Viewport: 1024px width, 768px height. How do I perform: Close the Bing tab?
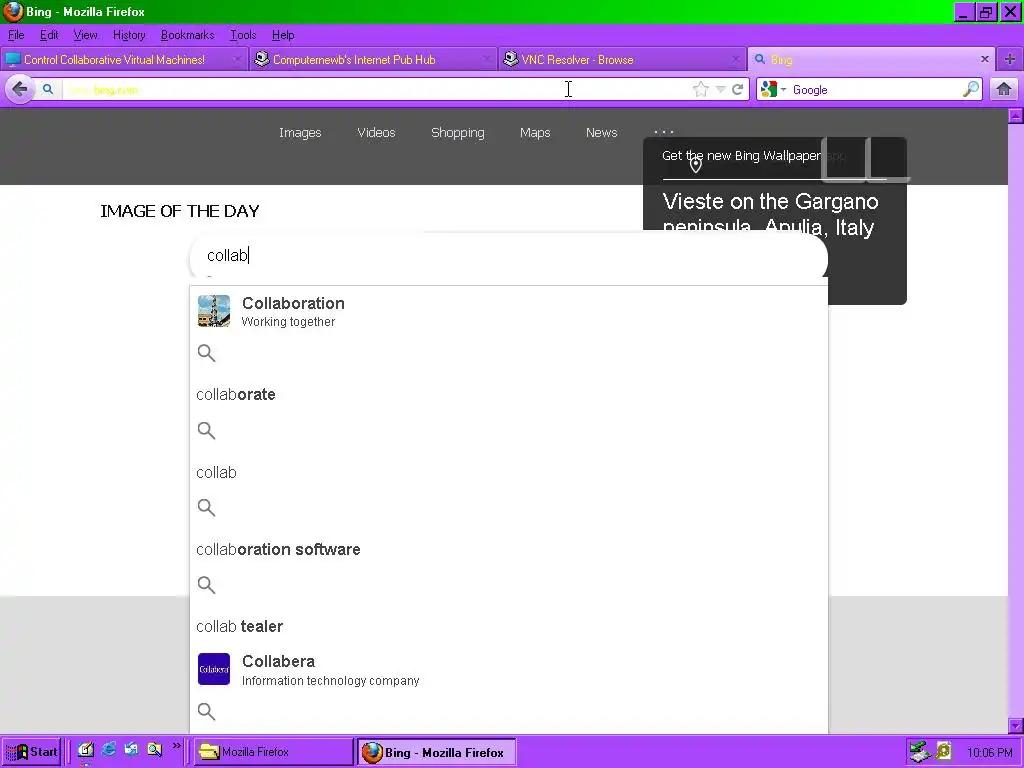pyautogui.click(x=985, y=59)
